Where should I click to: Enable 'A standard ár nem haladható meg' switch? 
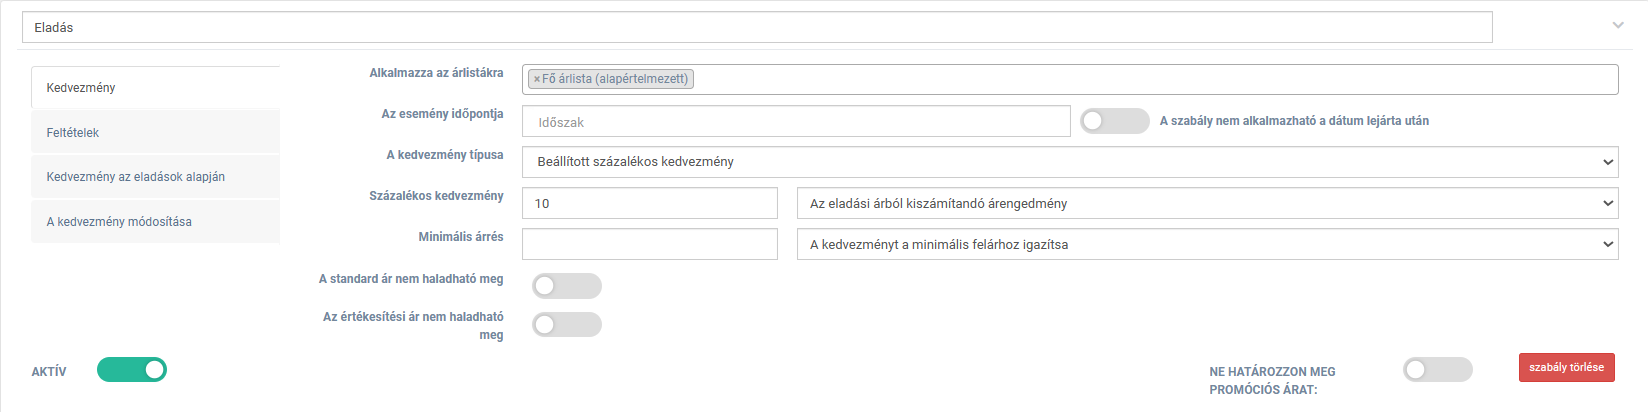[x=567, y=286]
